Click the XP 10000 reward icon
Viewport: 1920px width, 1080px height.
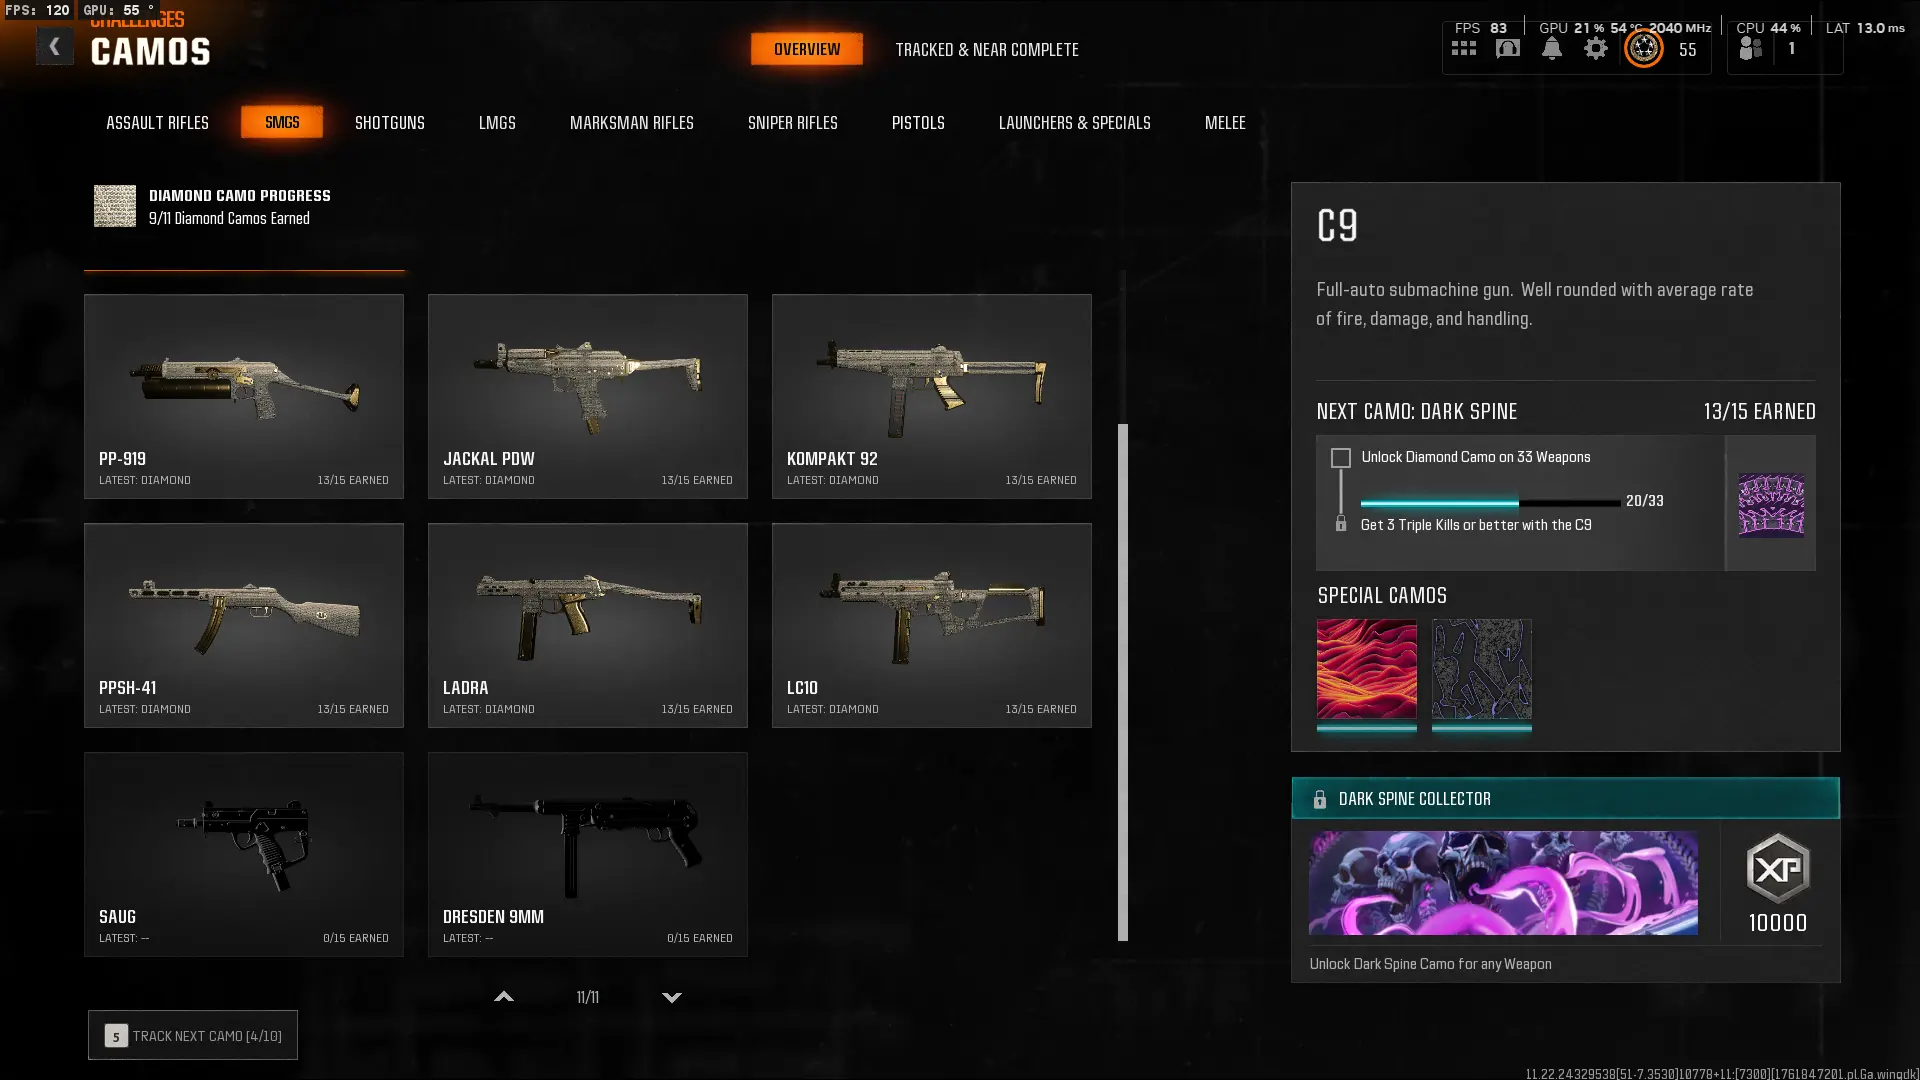click(1778, 869)
